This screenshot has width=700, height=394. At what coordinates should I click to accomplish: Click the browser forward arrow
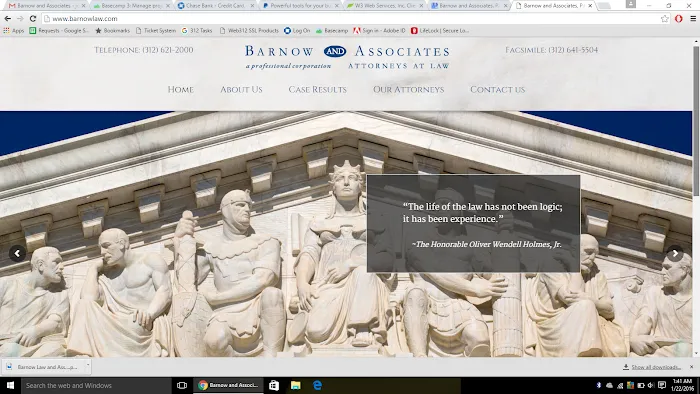[x=20, y=19]
